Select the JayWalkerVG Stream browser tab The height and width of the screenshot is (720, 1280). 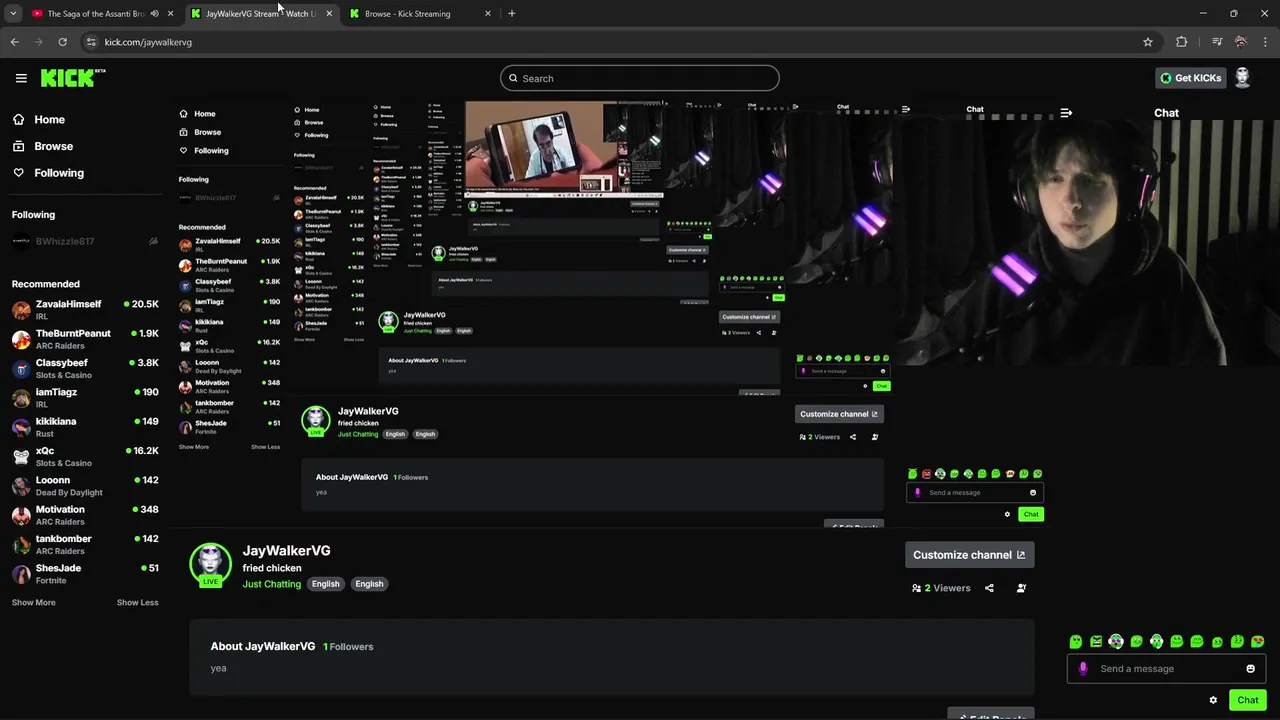tap(262, 14)
